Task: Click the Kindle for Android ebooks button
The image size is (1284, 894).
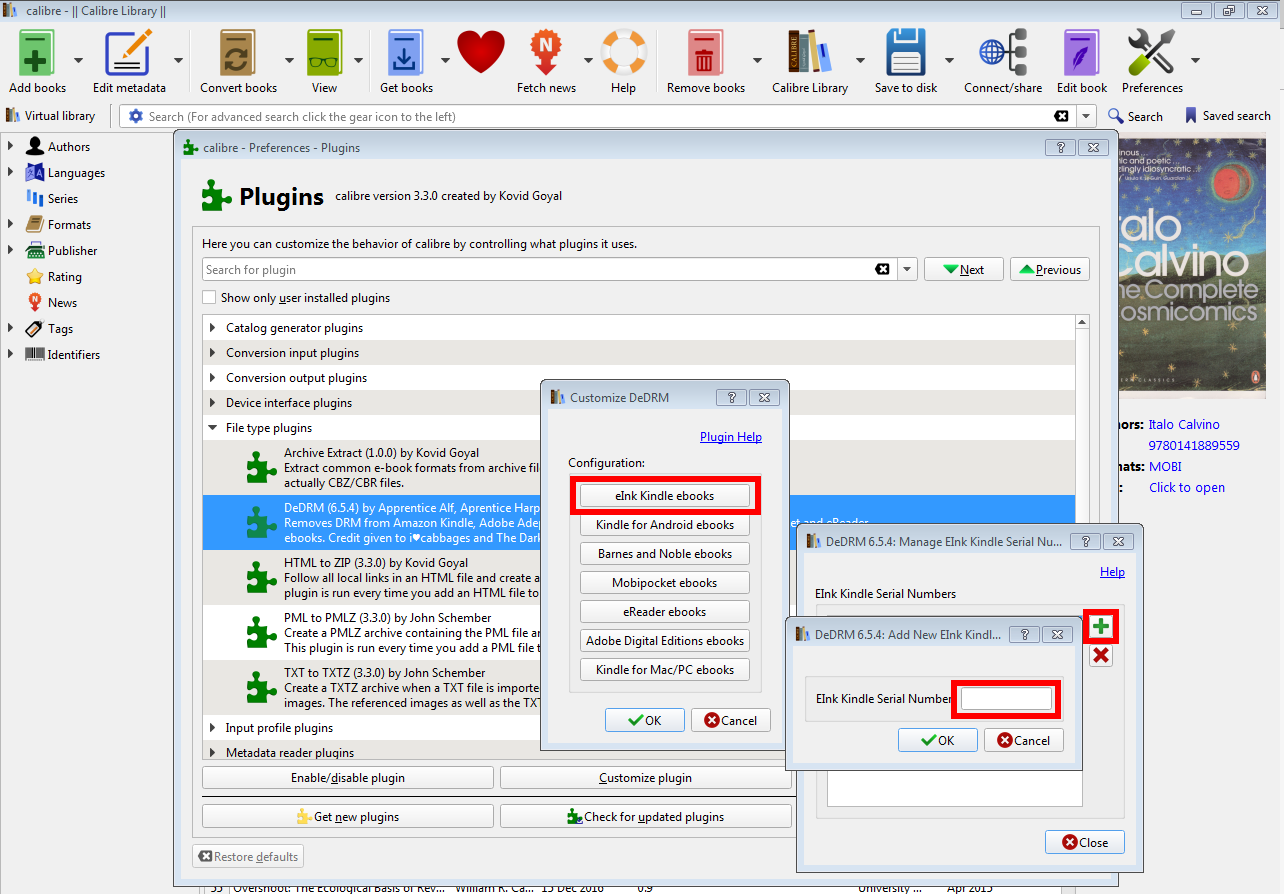Action: 665,525
